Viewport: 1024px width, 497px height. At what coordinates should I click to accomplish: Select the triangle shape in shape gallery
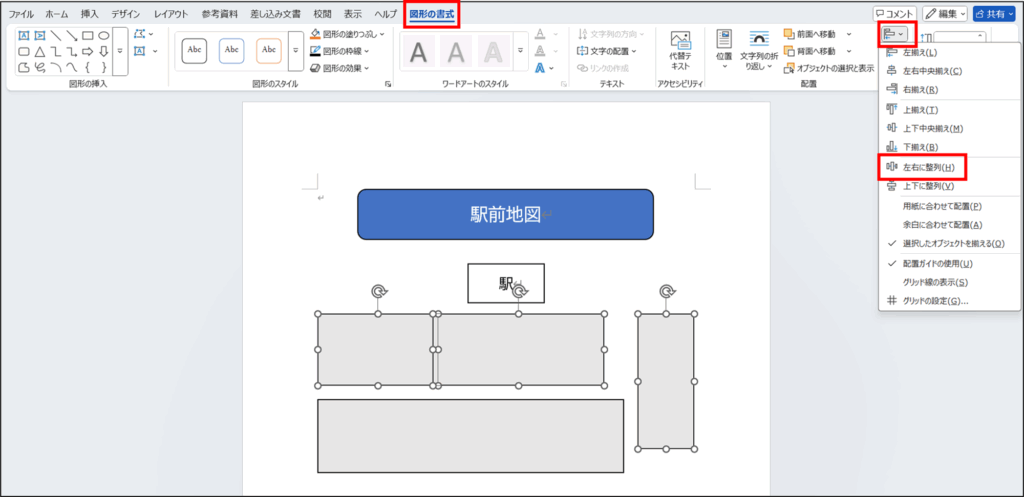[x=39, y=51]
